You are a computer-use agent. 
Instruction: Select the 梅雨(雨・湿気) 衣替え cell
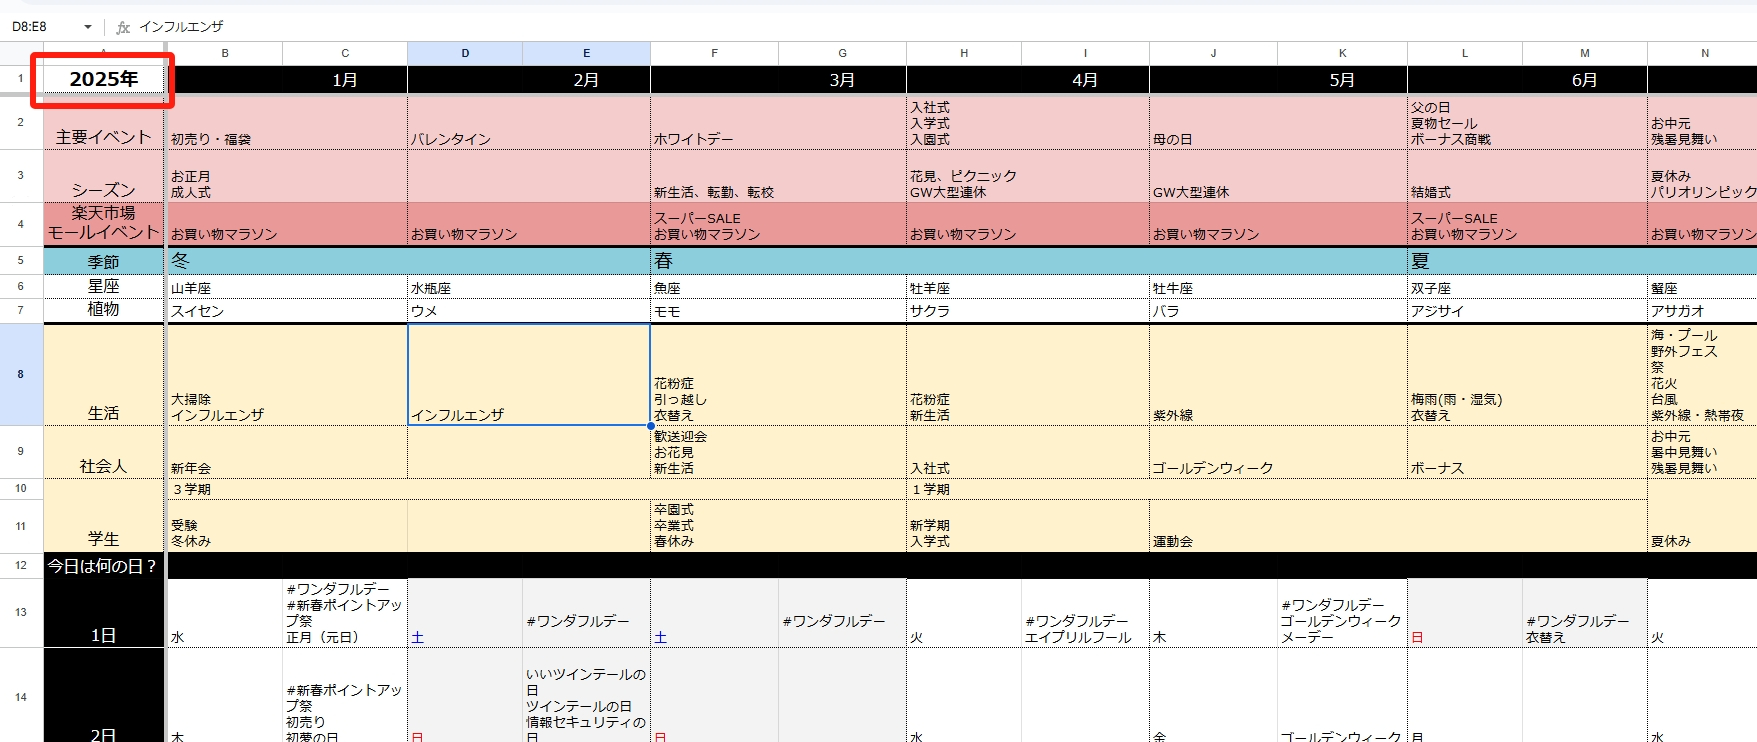1527,375
